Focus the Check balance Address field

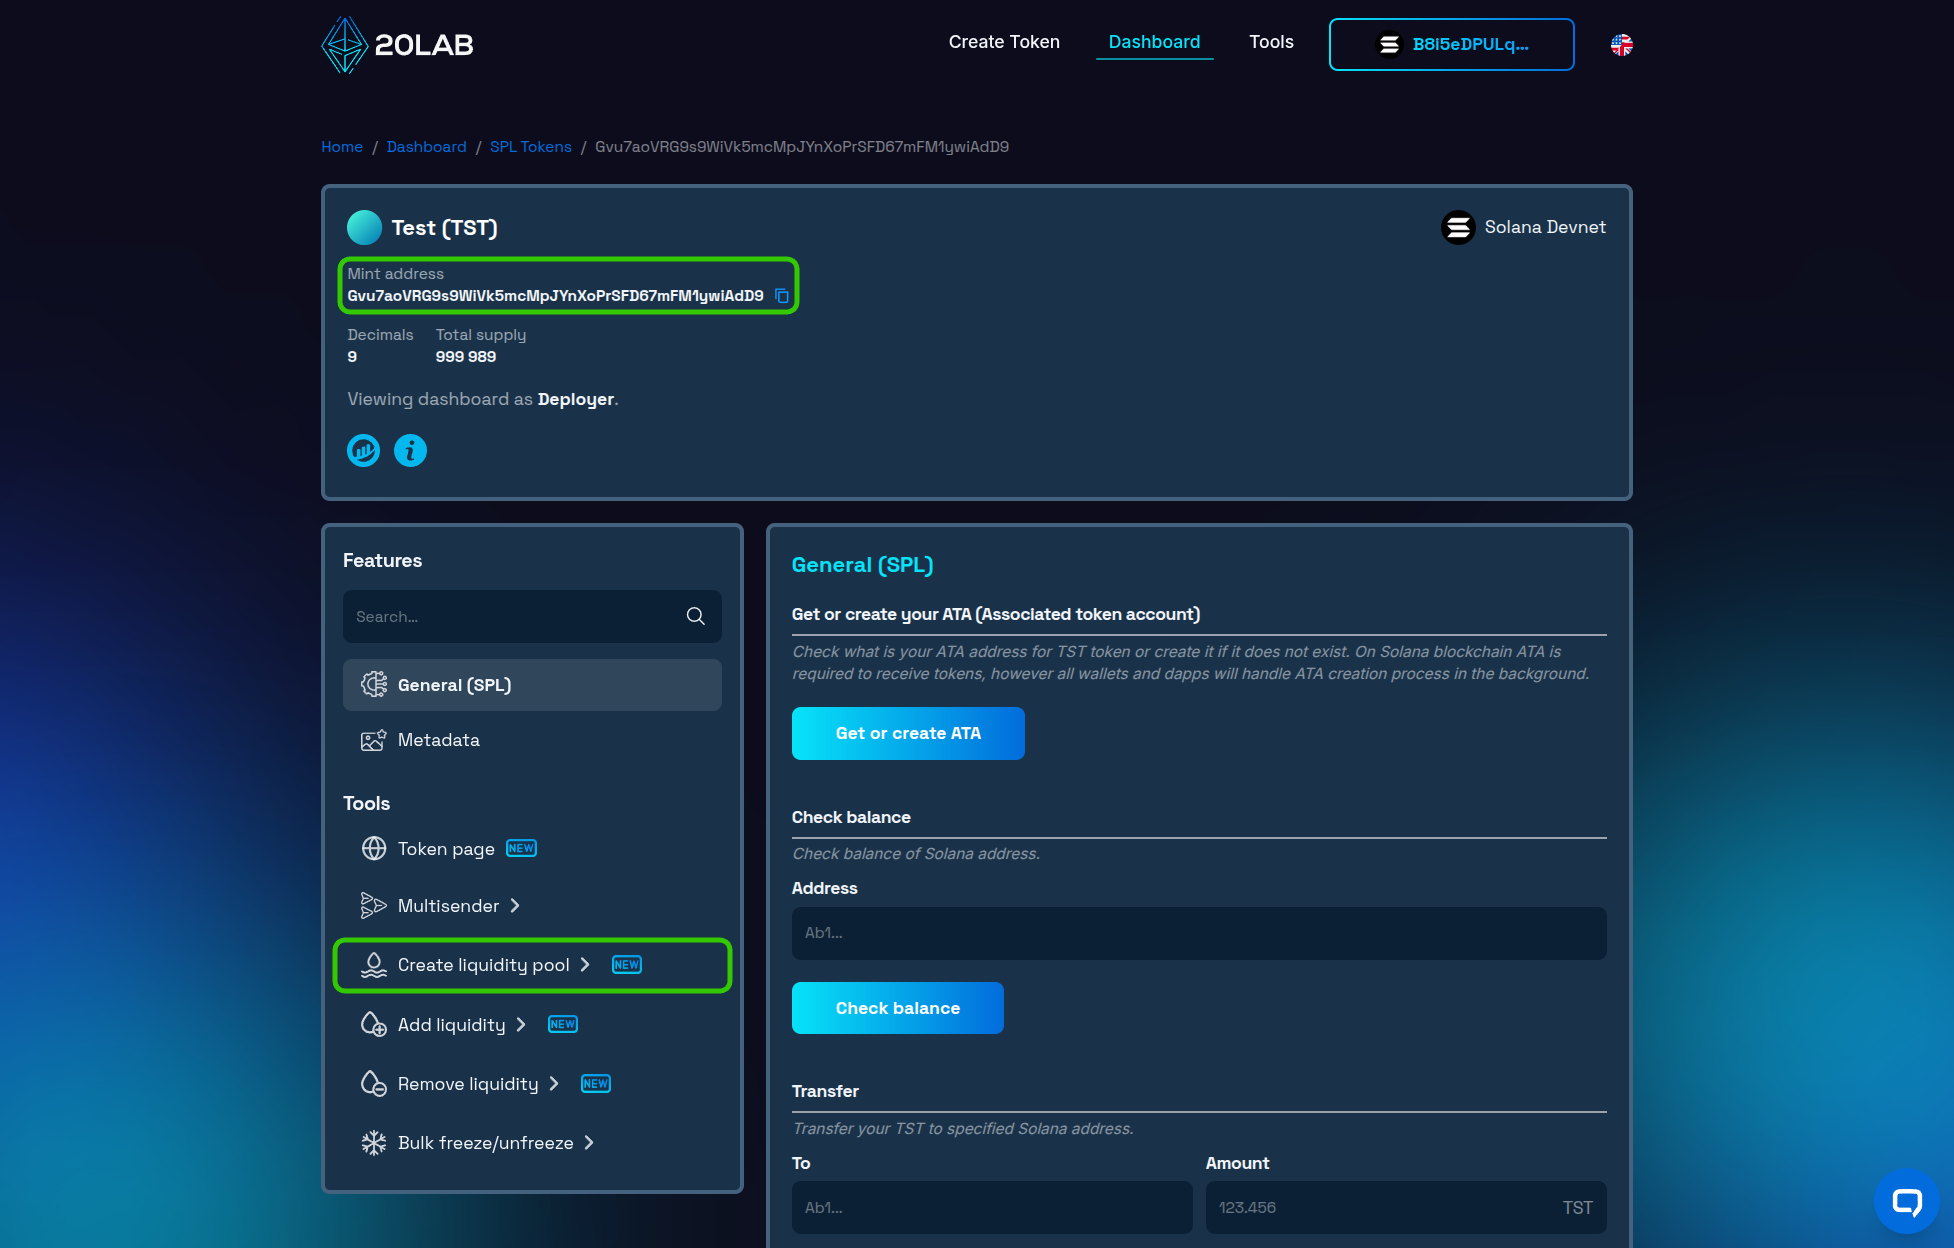click(1198, 933)
